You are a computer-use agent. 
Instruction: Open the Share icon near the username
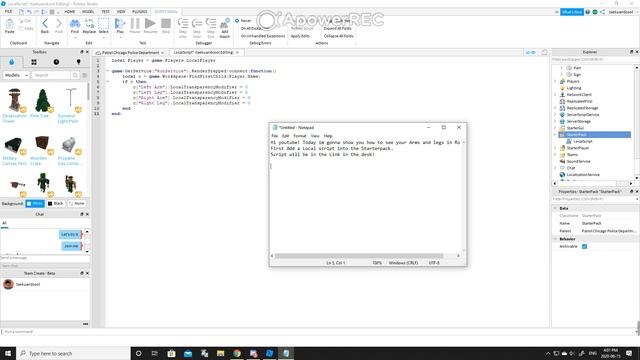pyautogui.click(x=602, y=12)
